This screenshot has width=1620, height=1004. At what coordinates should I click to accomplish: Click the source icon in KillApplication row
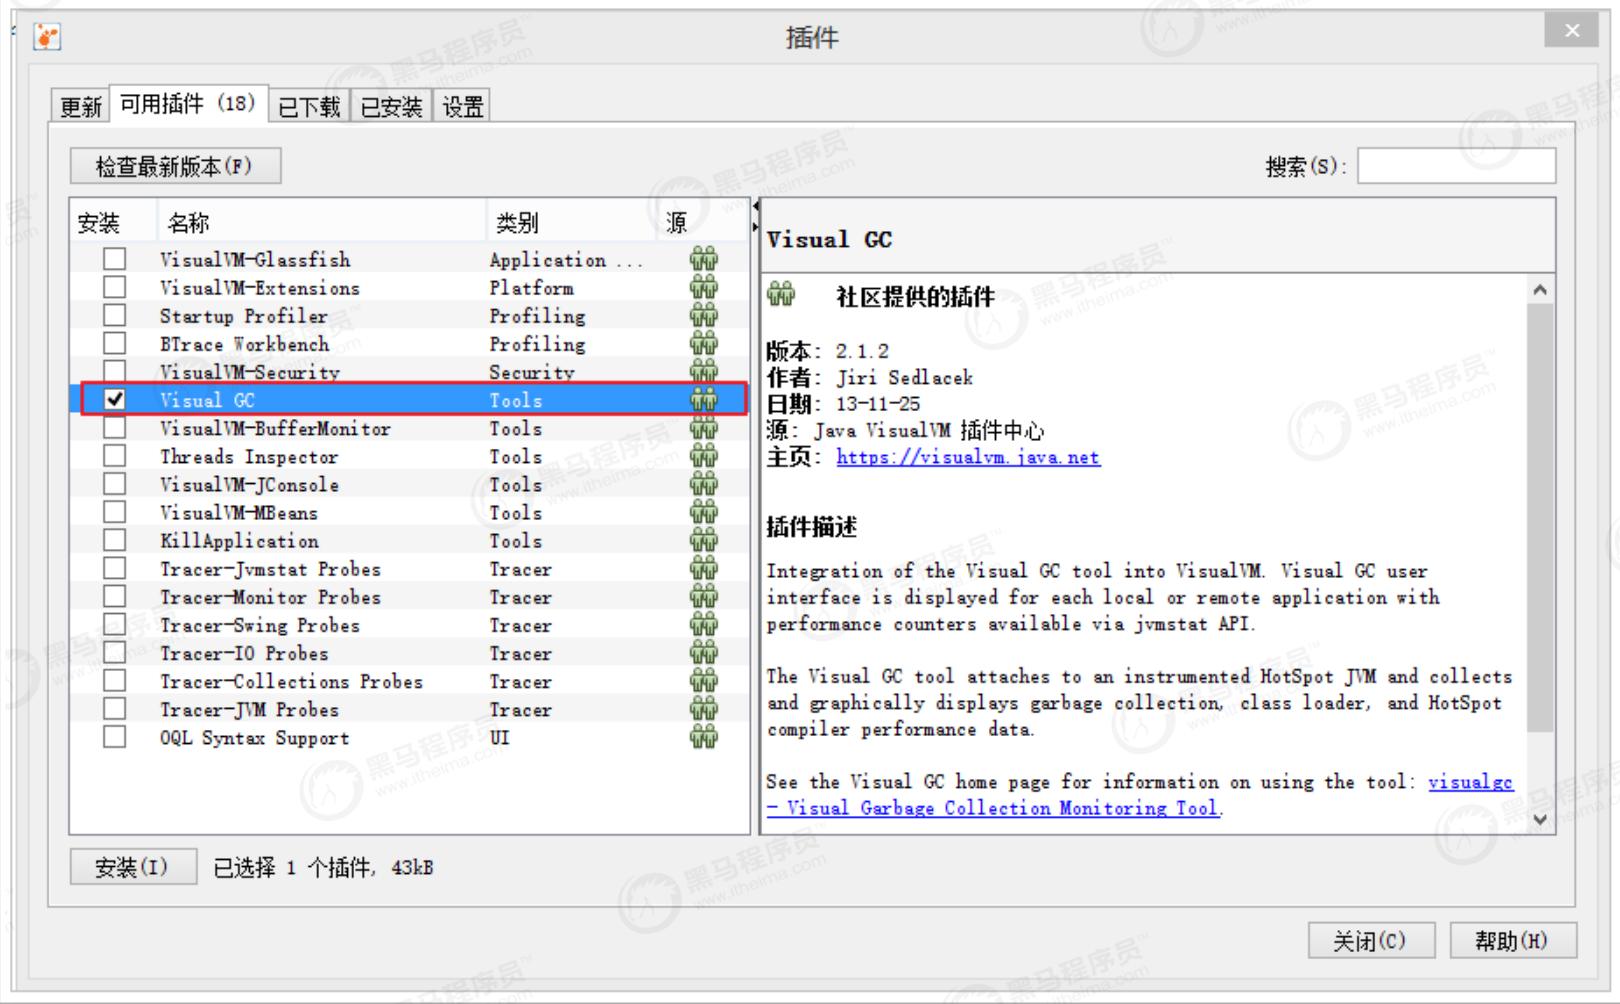click(703, 540)
